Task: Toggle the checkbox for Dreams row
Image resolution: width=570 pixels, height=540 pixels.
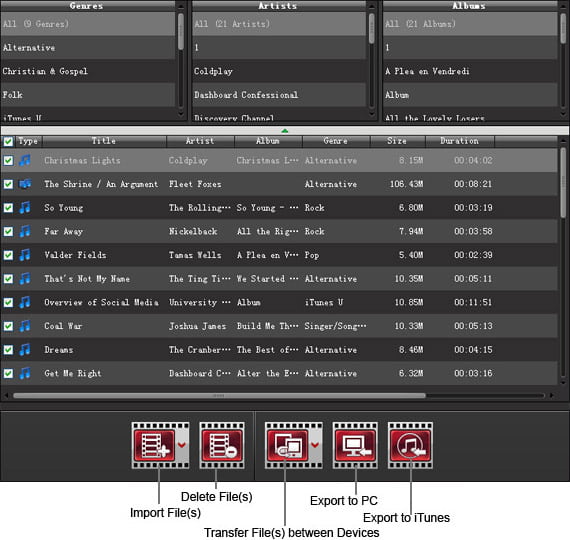Action: [8, 350]
